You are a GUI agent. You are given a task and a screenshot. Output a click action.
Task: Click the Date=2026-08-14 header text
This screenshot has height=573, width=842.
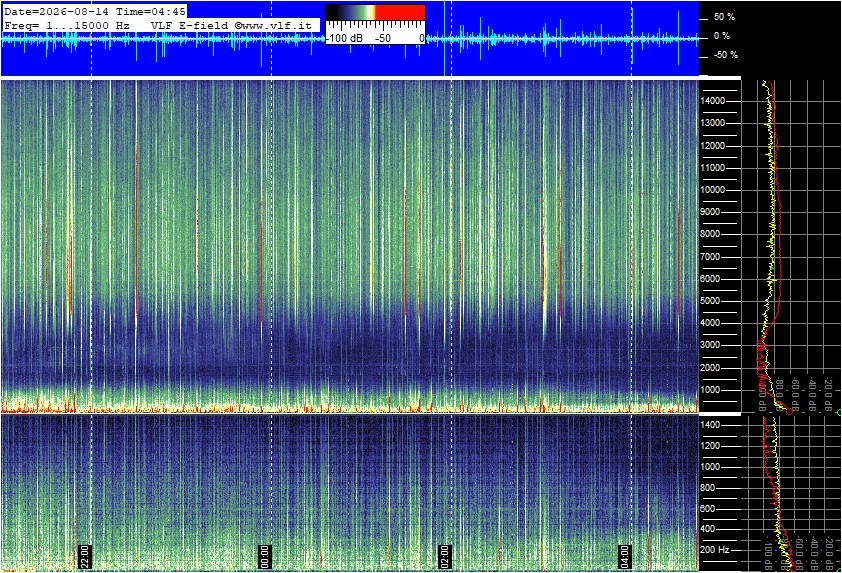[56, 12]
